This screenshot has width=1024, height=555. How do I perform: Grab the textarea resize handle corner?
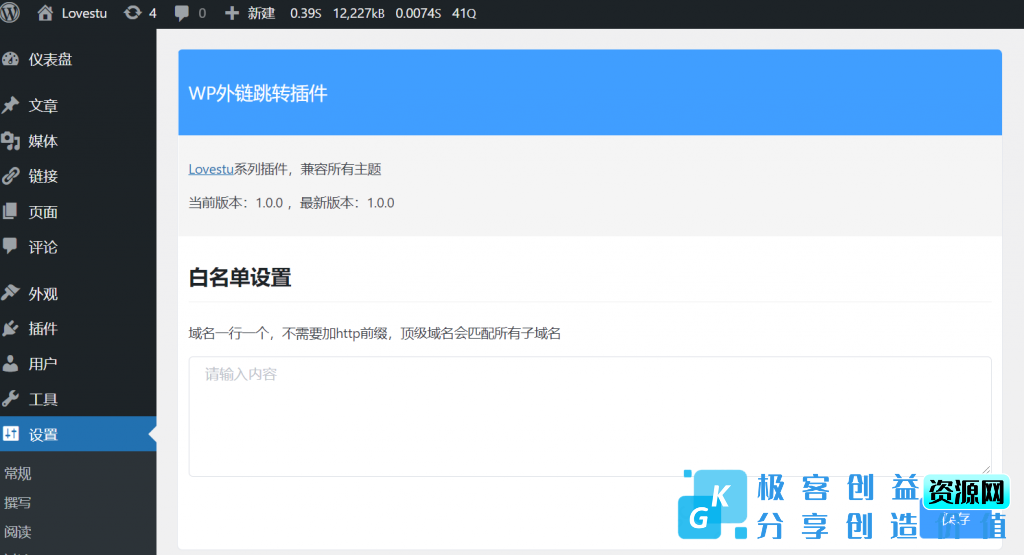(985, 469)
